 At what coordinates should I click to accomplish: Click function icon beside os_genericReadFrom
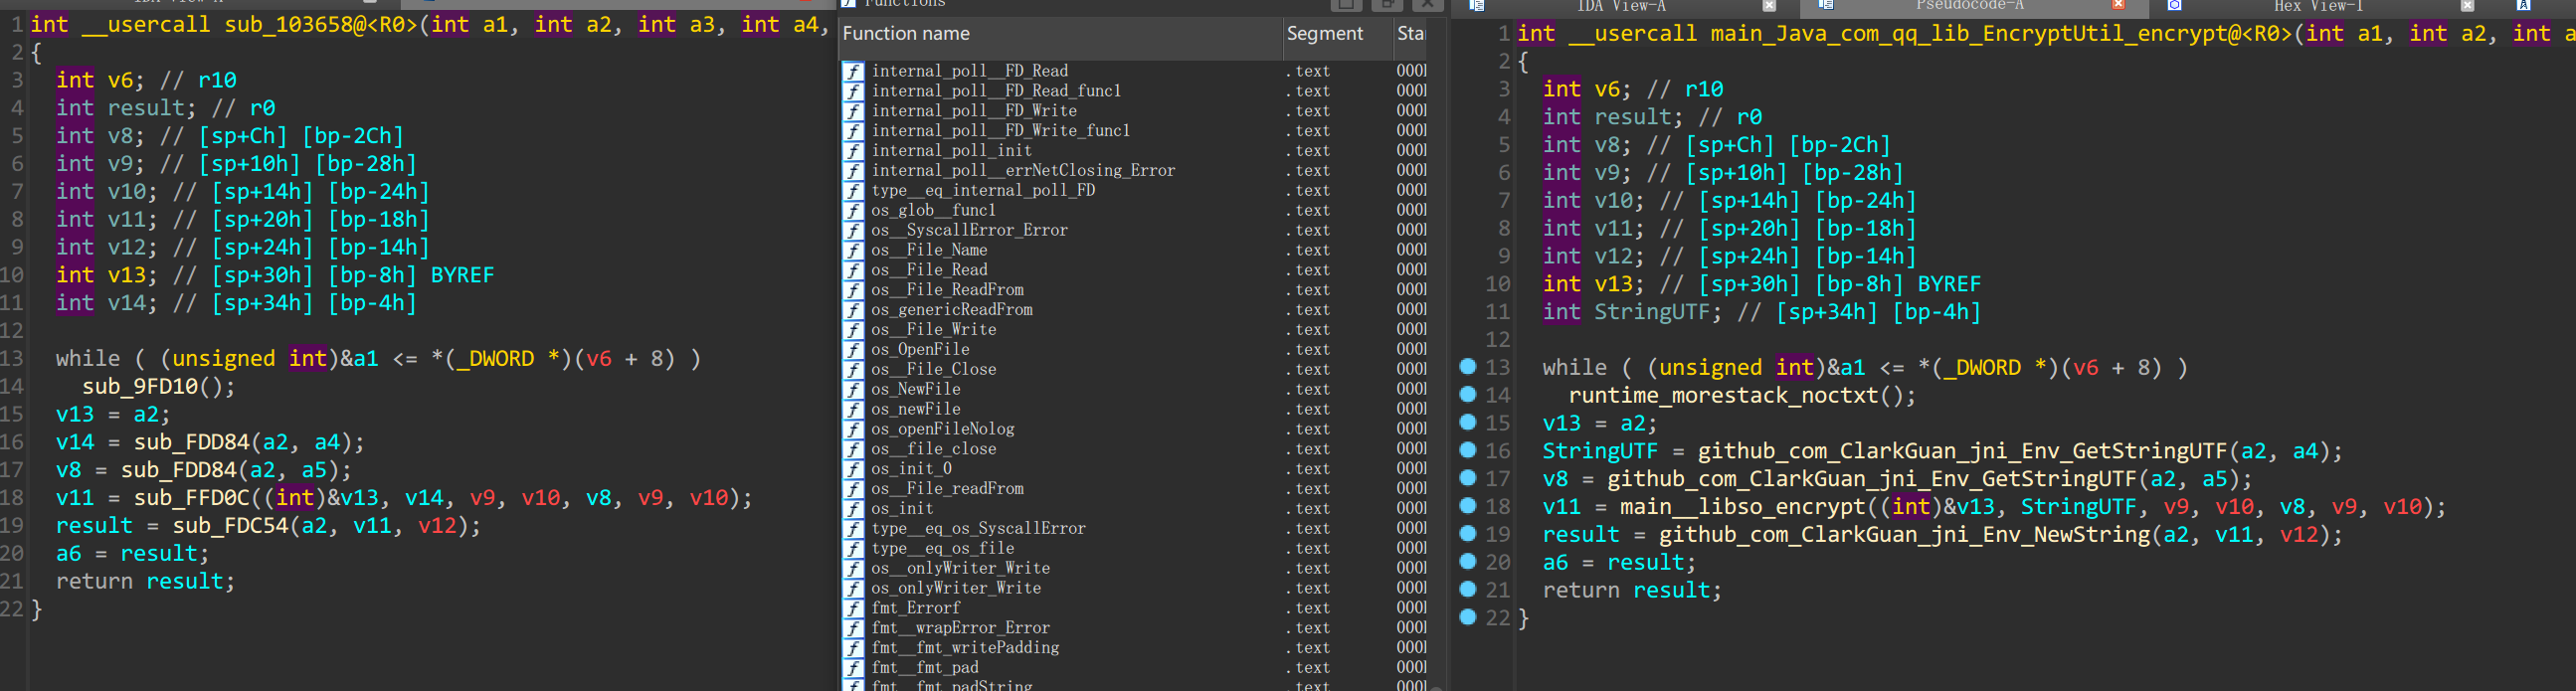853,310
